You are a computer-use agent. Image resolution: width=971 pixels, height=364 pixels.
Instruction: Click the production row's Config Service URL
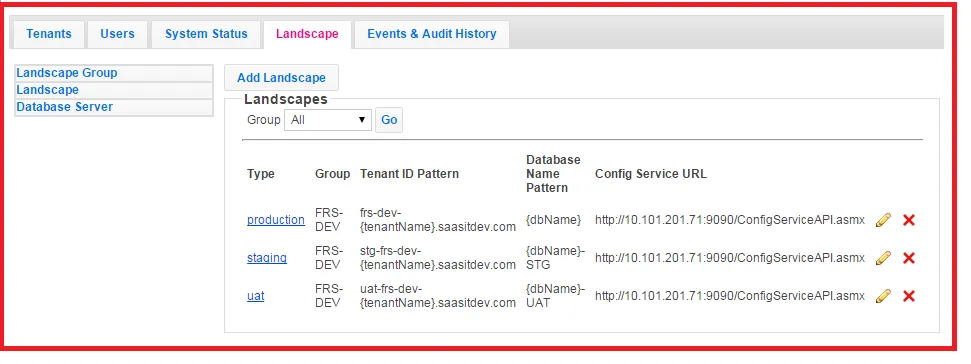pyautogui.click(x=730, y=220)
